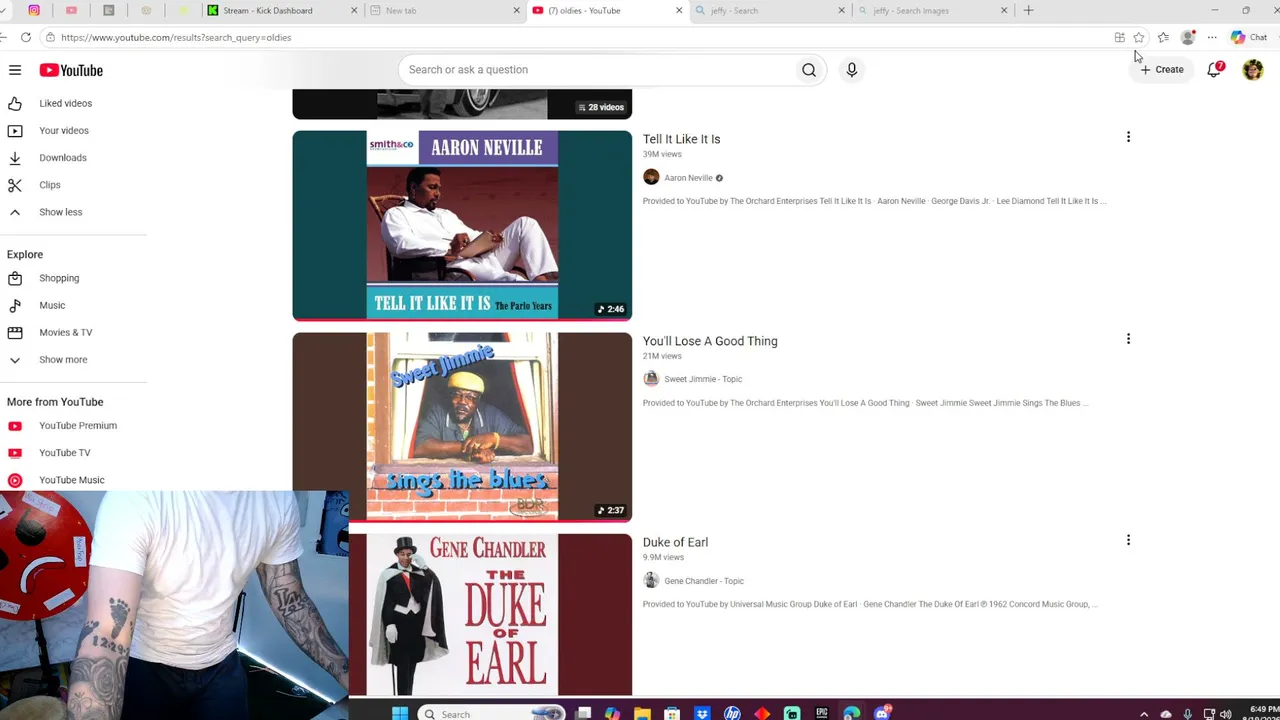Open Tell It Like It Is title

point(681,139)
